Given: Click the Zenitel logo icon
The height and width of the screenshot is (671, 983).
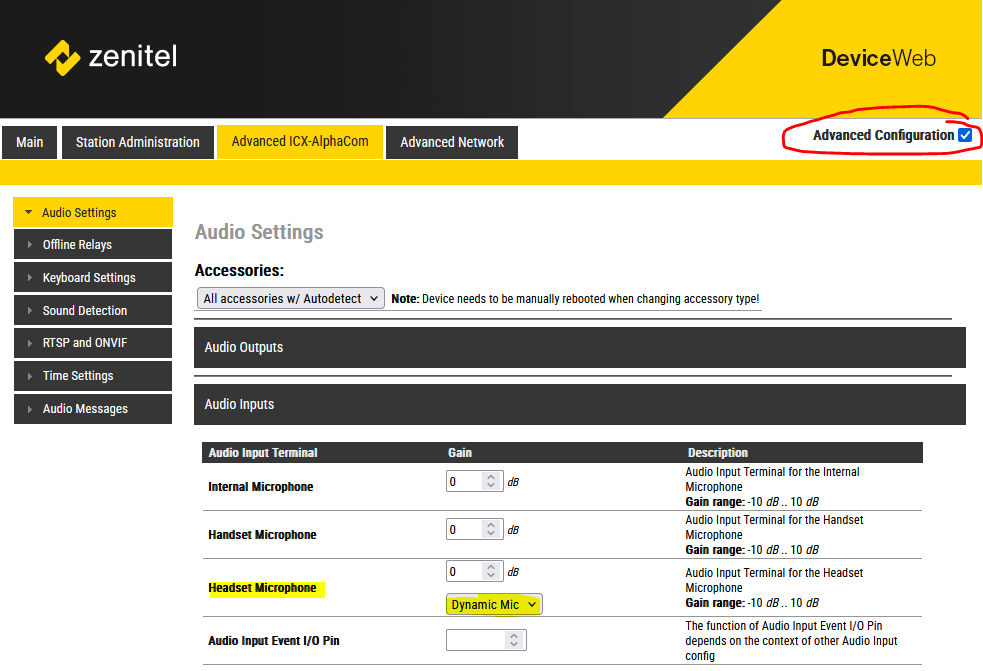Looking at the screenshot, I should pyautogui.click(x=63, y=57).
